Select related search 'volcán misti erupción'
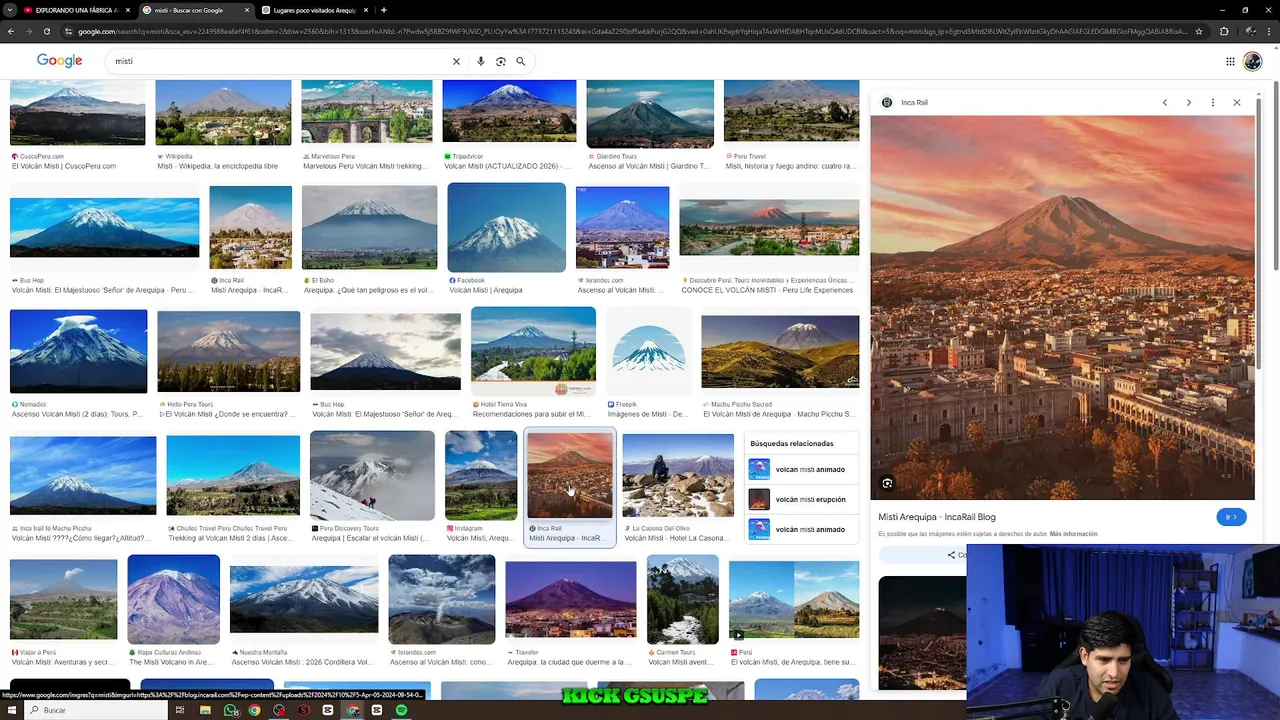1280x720 pixels. point(802,499)
